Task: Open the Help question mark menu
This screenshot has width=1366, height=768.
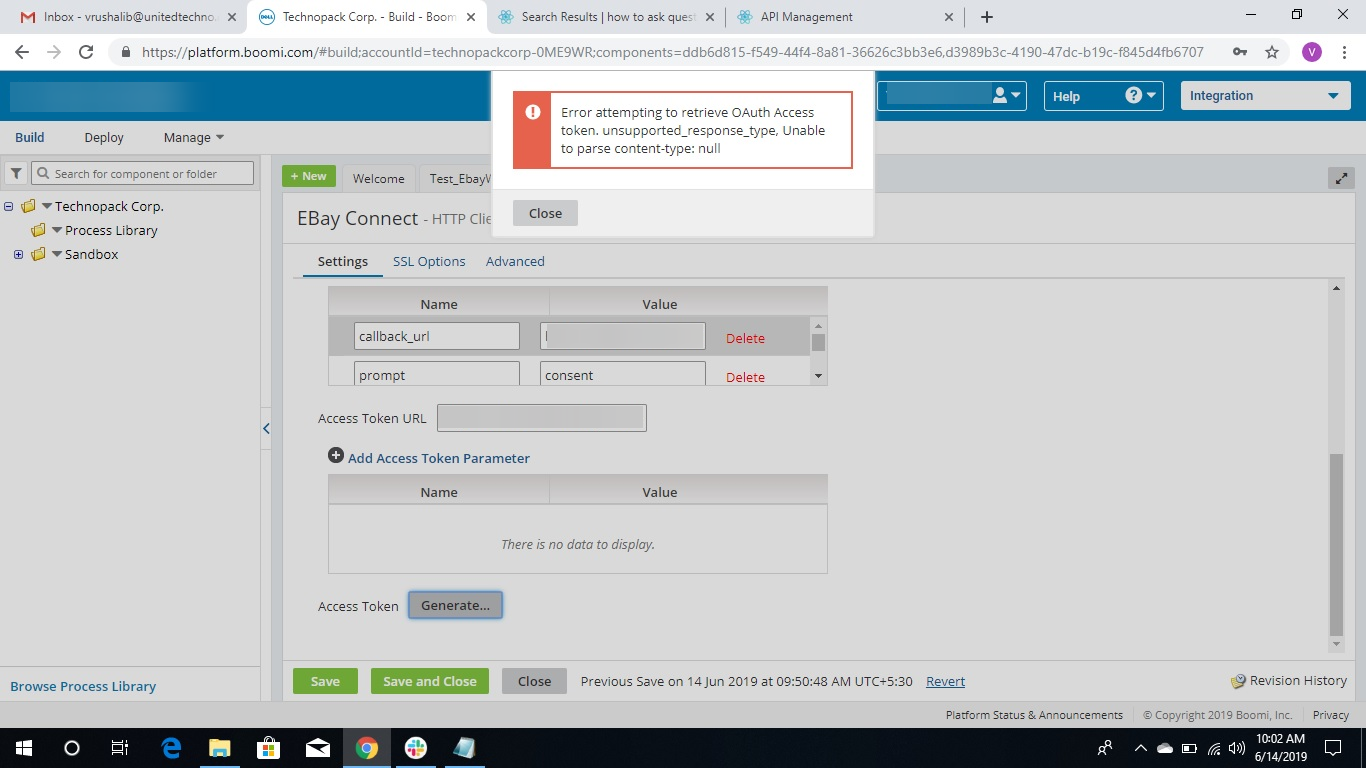Action: click(x=1140, y=95)
